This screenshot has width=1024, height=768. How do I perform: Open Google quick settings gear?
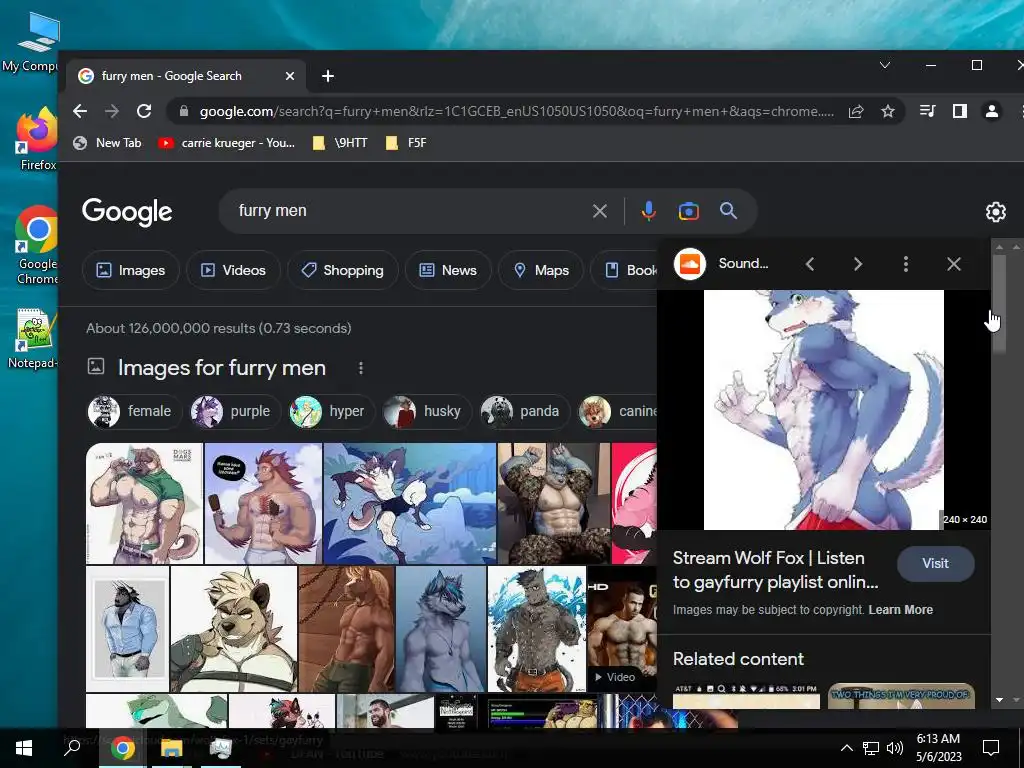coord(995,212)
